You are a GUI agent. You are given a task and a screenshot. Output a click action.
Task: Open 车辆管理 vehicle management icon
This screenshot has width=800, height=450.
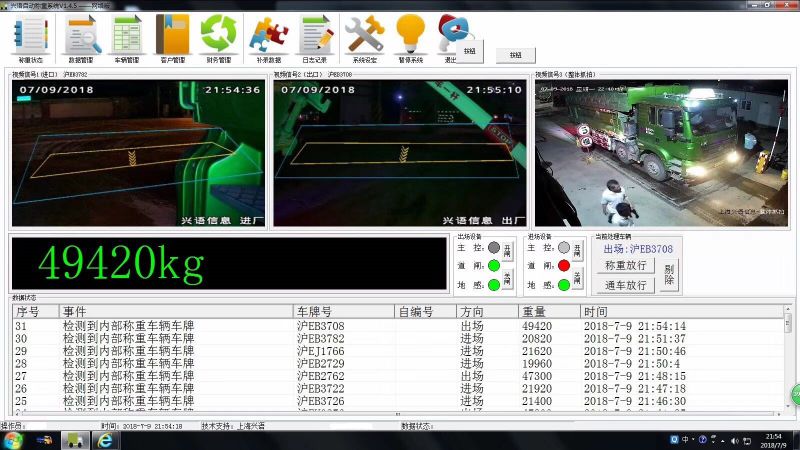point(127,37)
